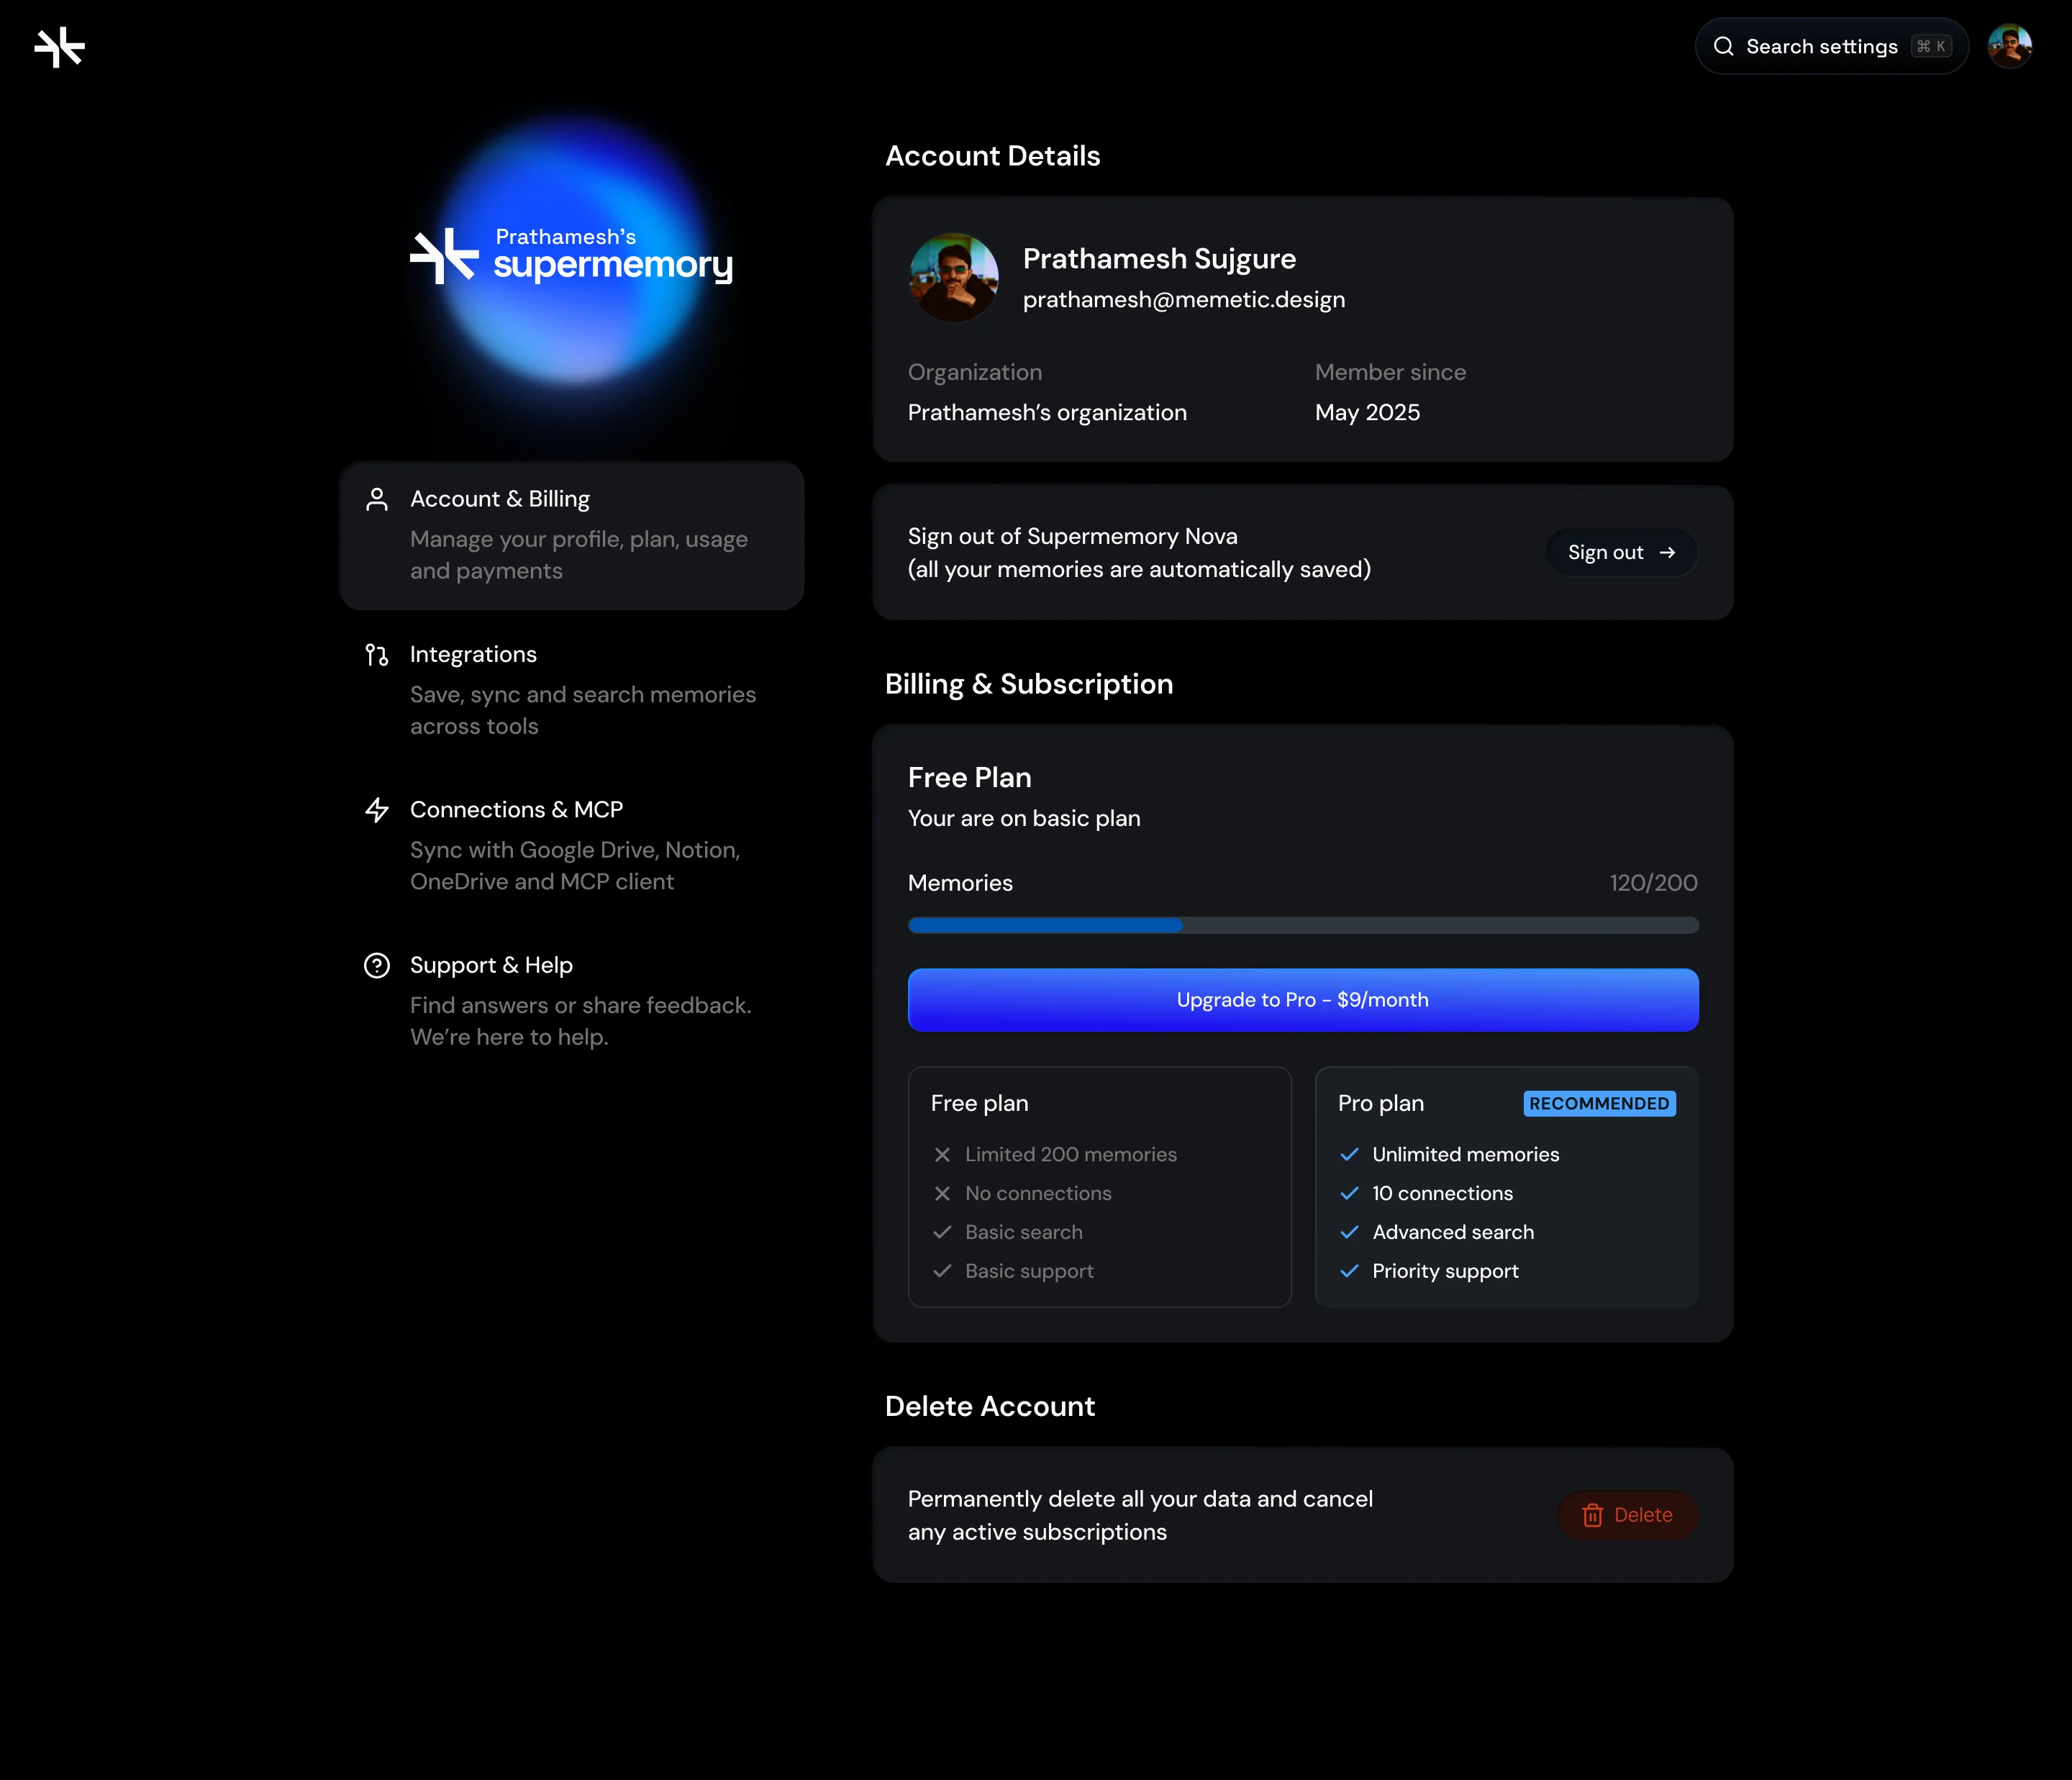
Task: Open the user avatar in top-right corner
Action: [2009, 47]
